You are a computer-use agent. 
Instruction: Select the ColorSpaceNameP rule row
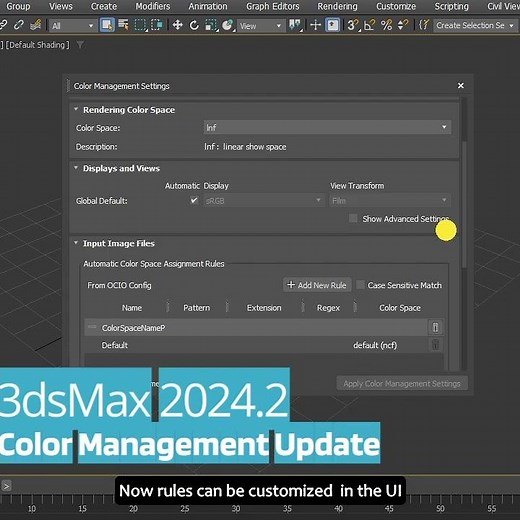point(256,328)
